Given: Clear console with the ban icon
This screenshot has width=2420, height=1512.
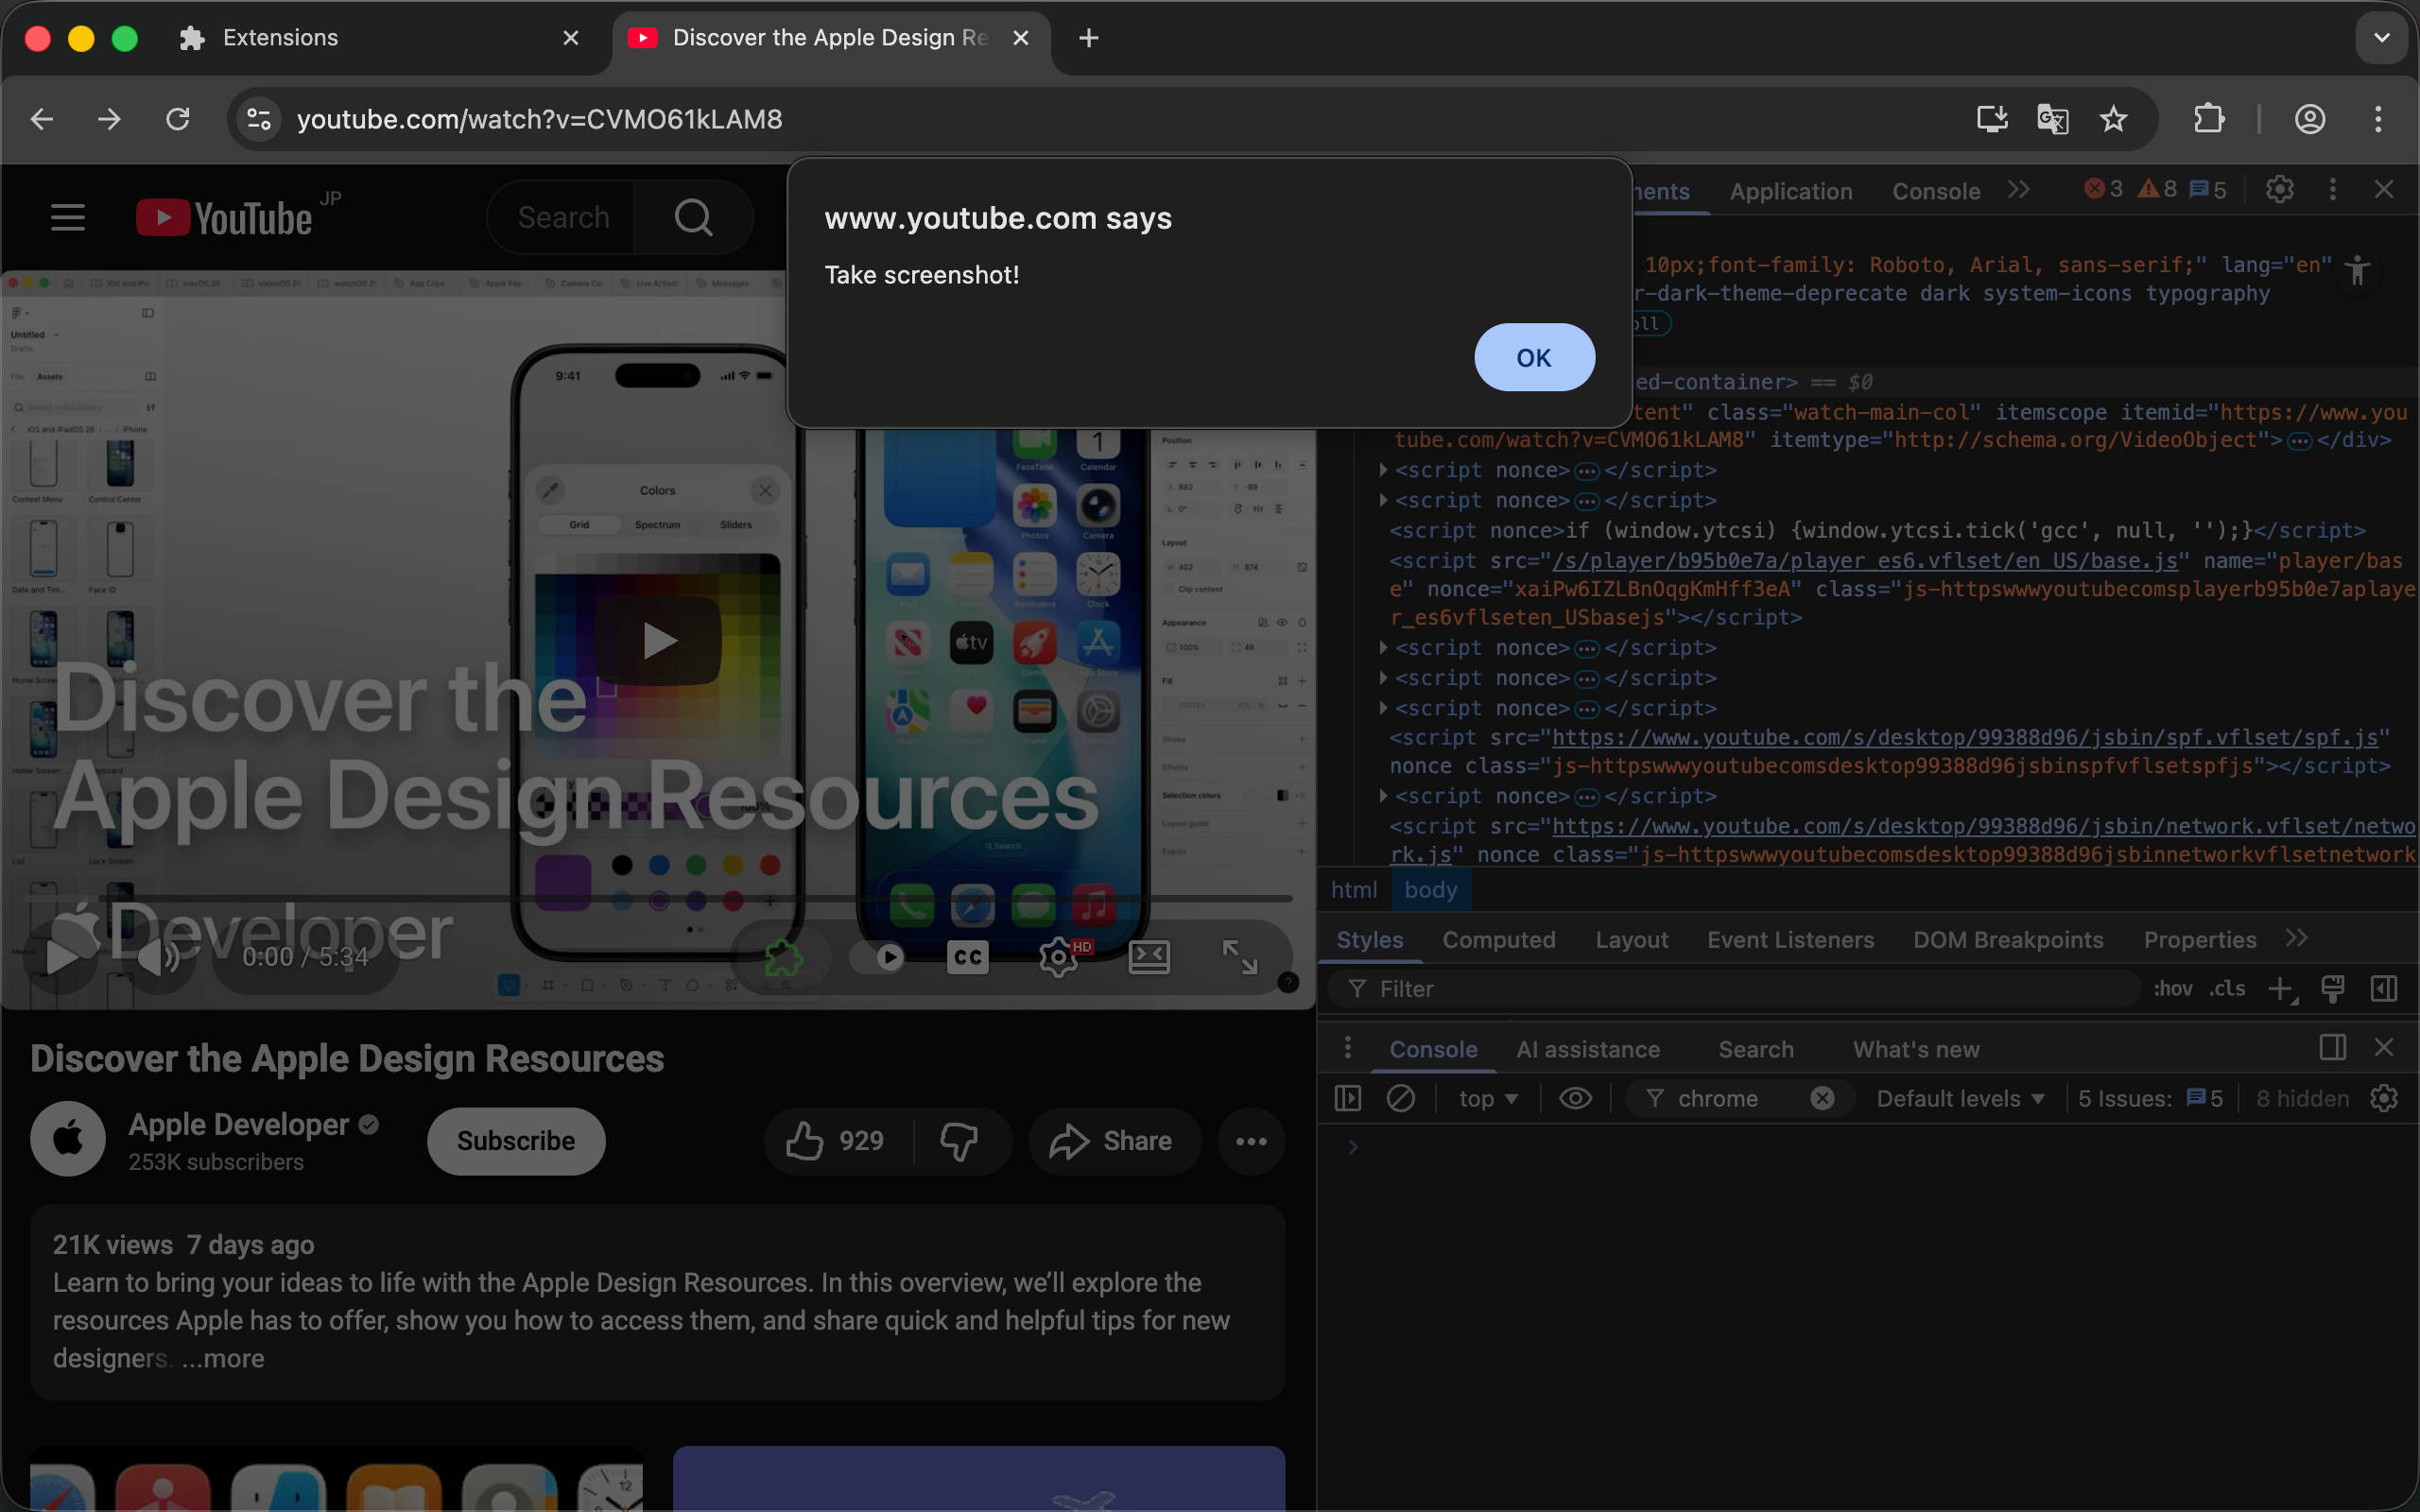Looking at the screenshot, I should click(1400, 1098).
